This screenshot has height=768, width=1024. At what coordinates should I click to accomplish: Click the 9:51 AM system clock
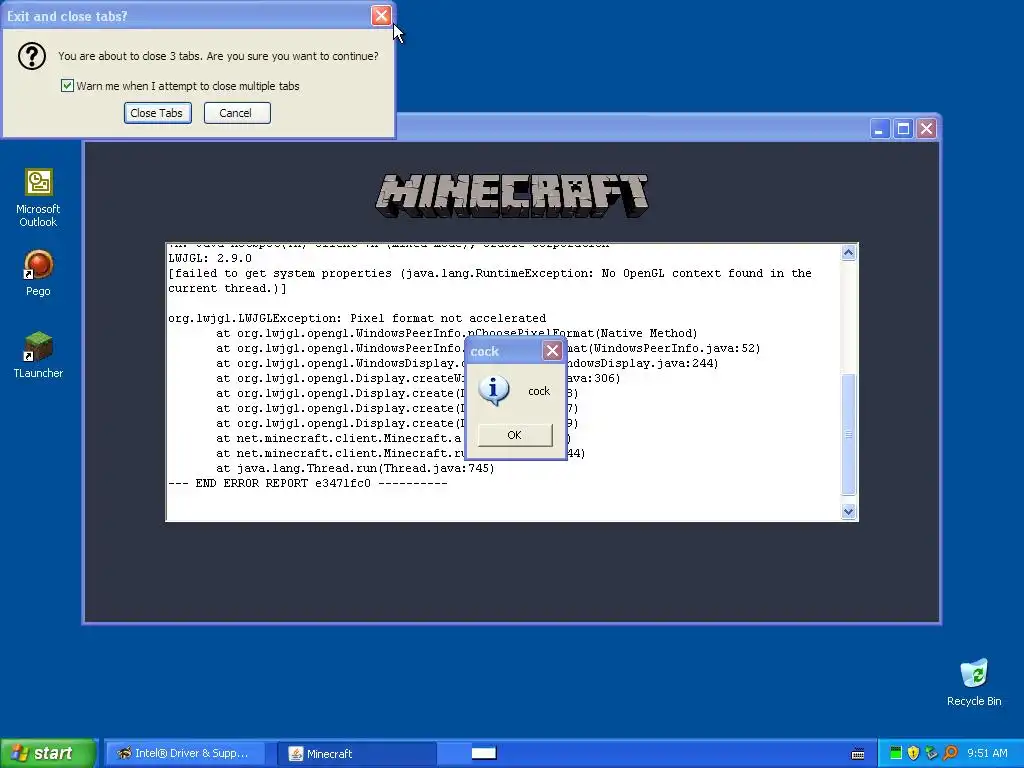point(987,753)
